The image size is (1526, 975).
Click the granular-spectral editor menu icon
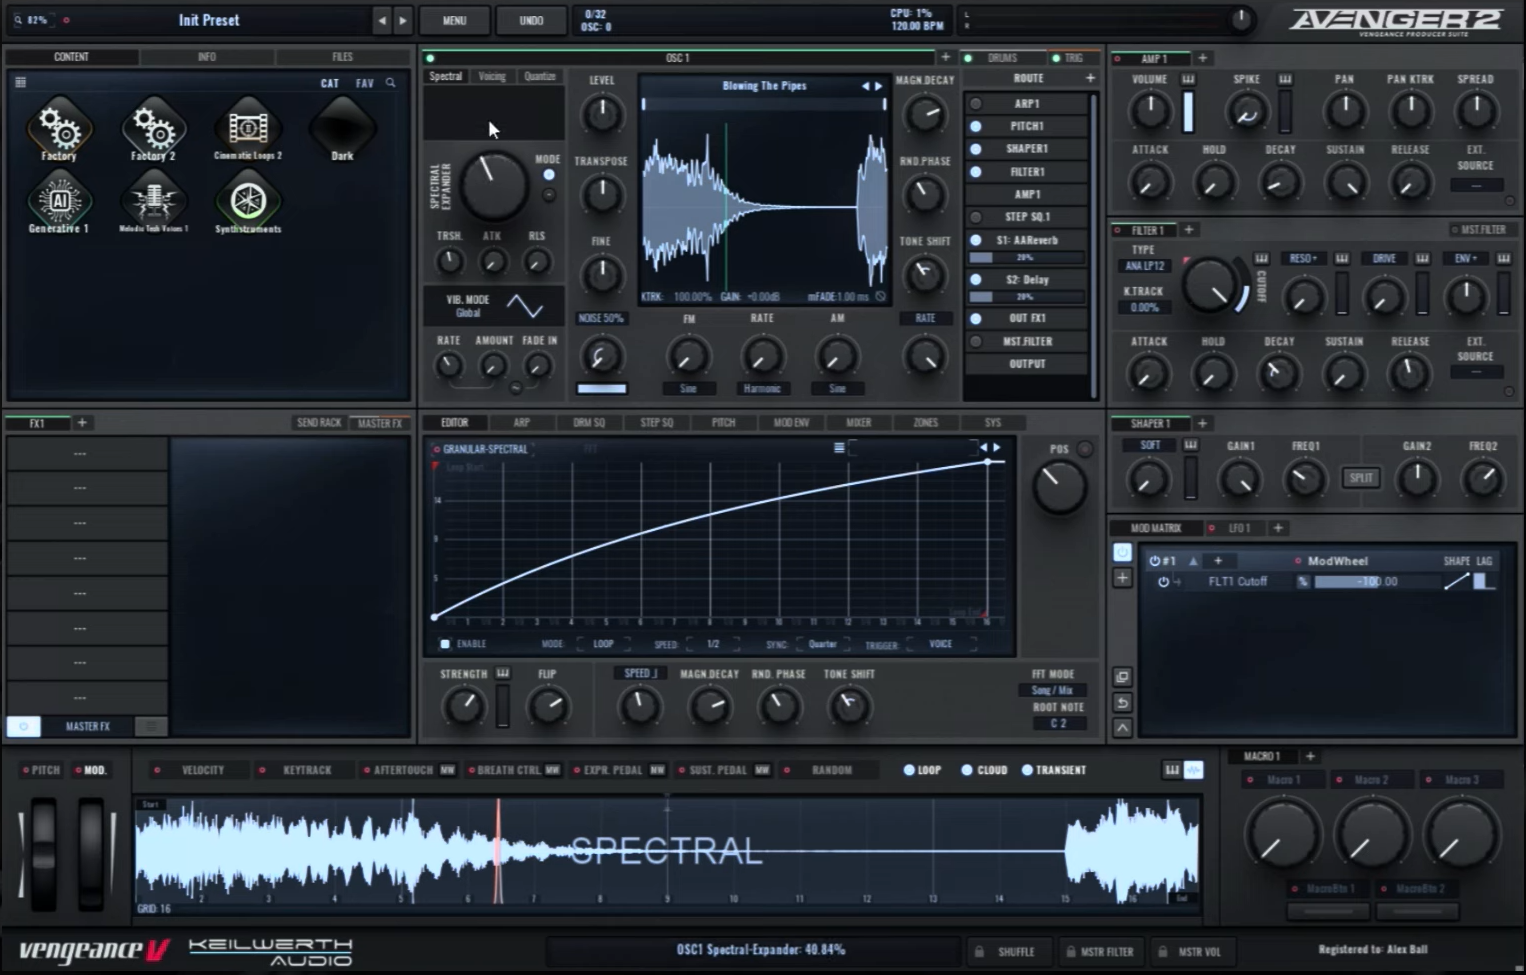839,448
